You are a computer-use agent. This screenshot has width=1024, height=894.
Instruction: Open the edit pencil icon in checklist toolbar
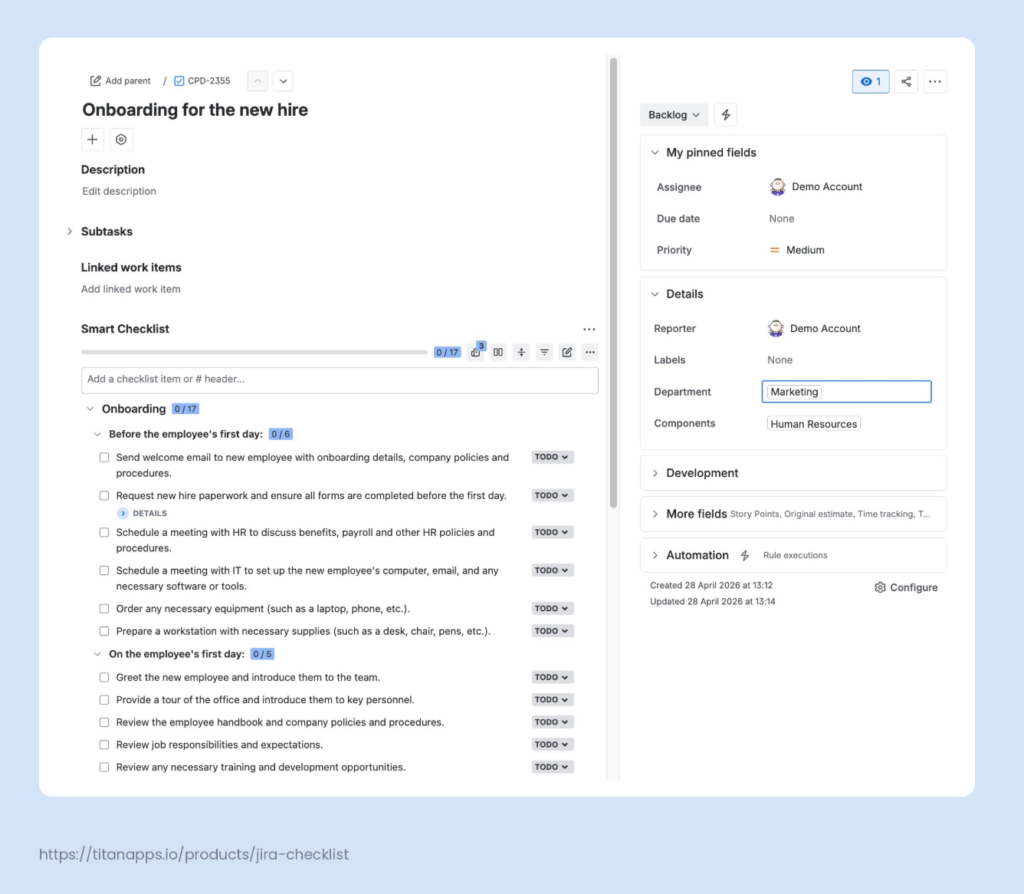(x=567, y=352)
